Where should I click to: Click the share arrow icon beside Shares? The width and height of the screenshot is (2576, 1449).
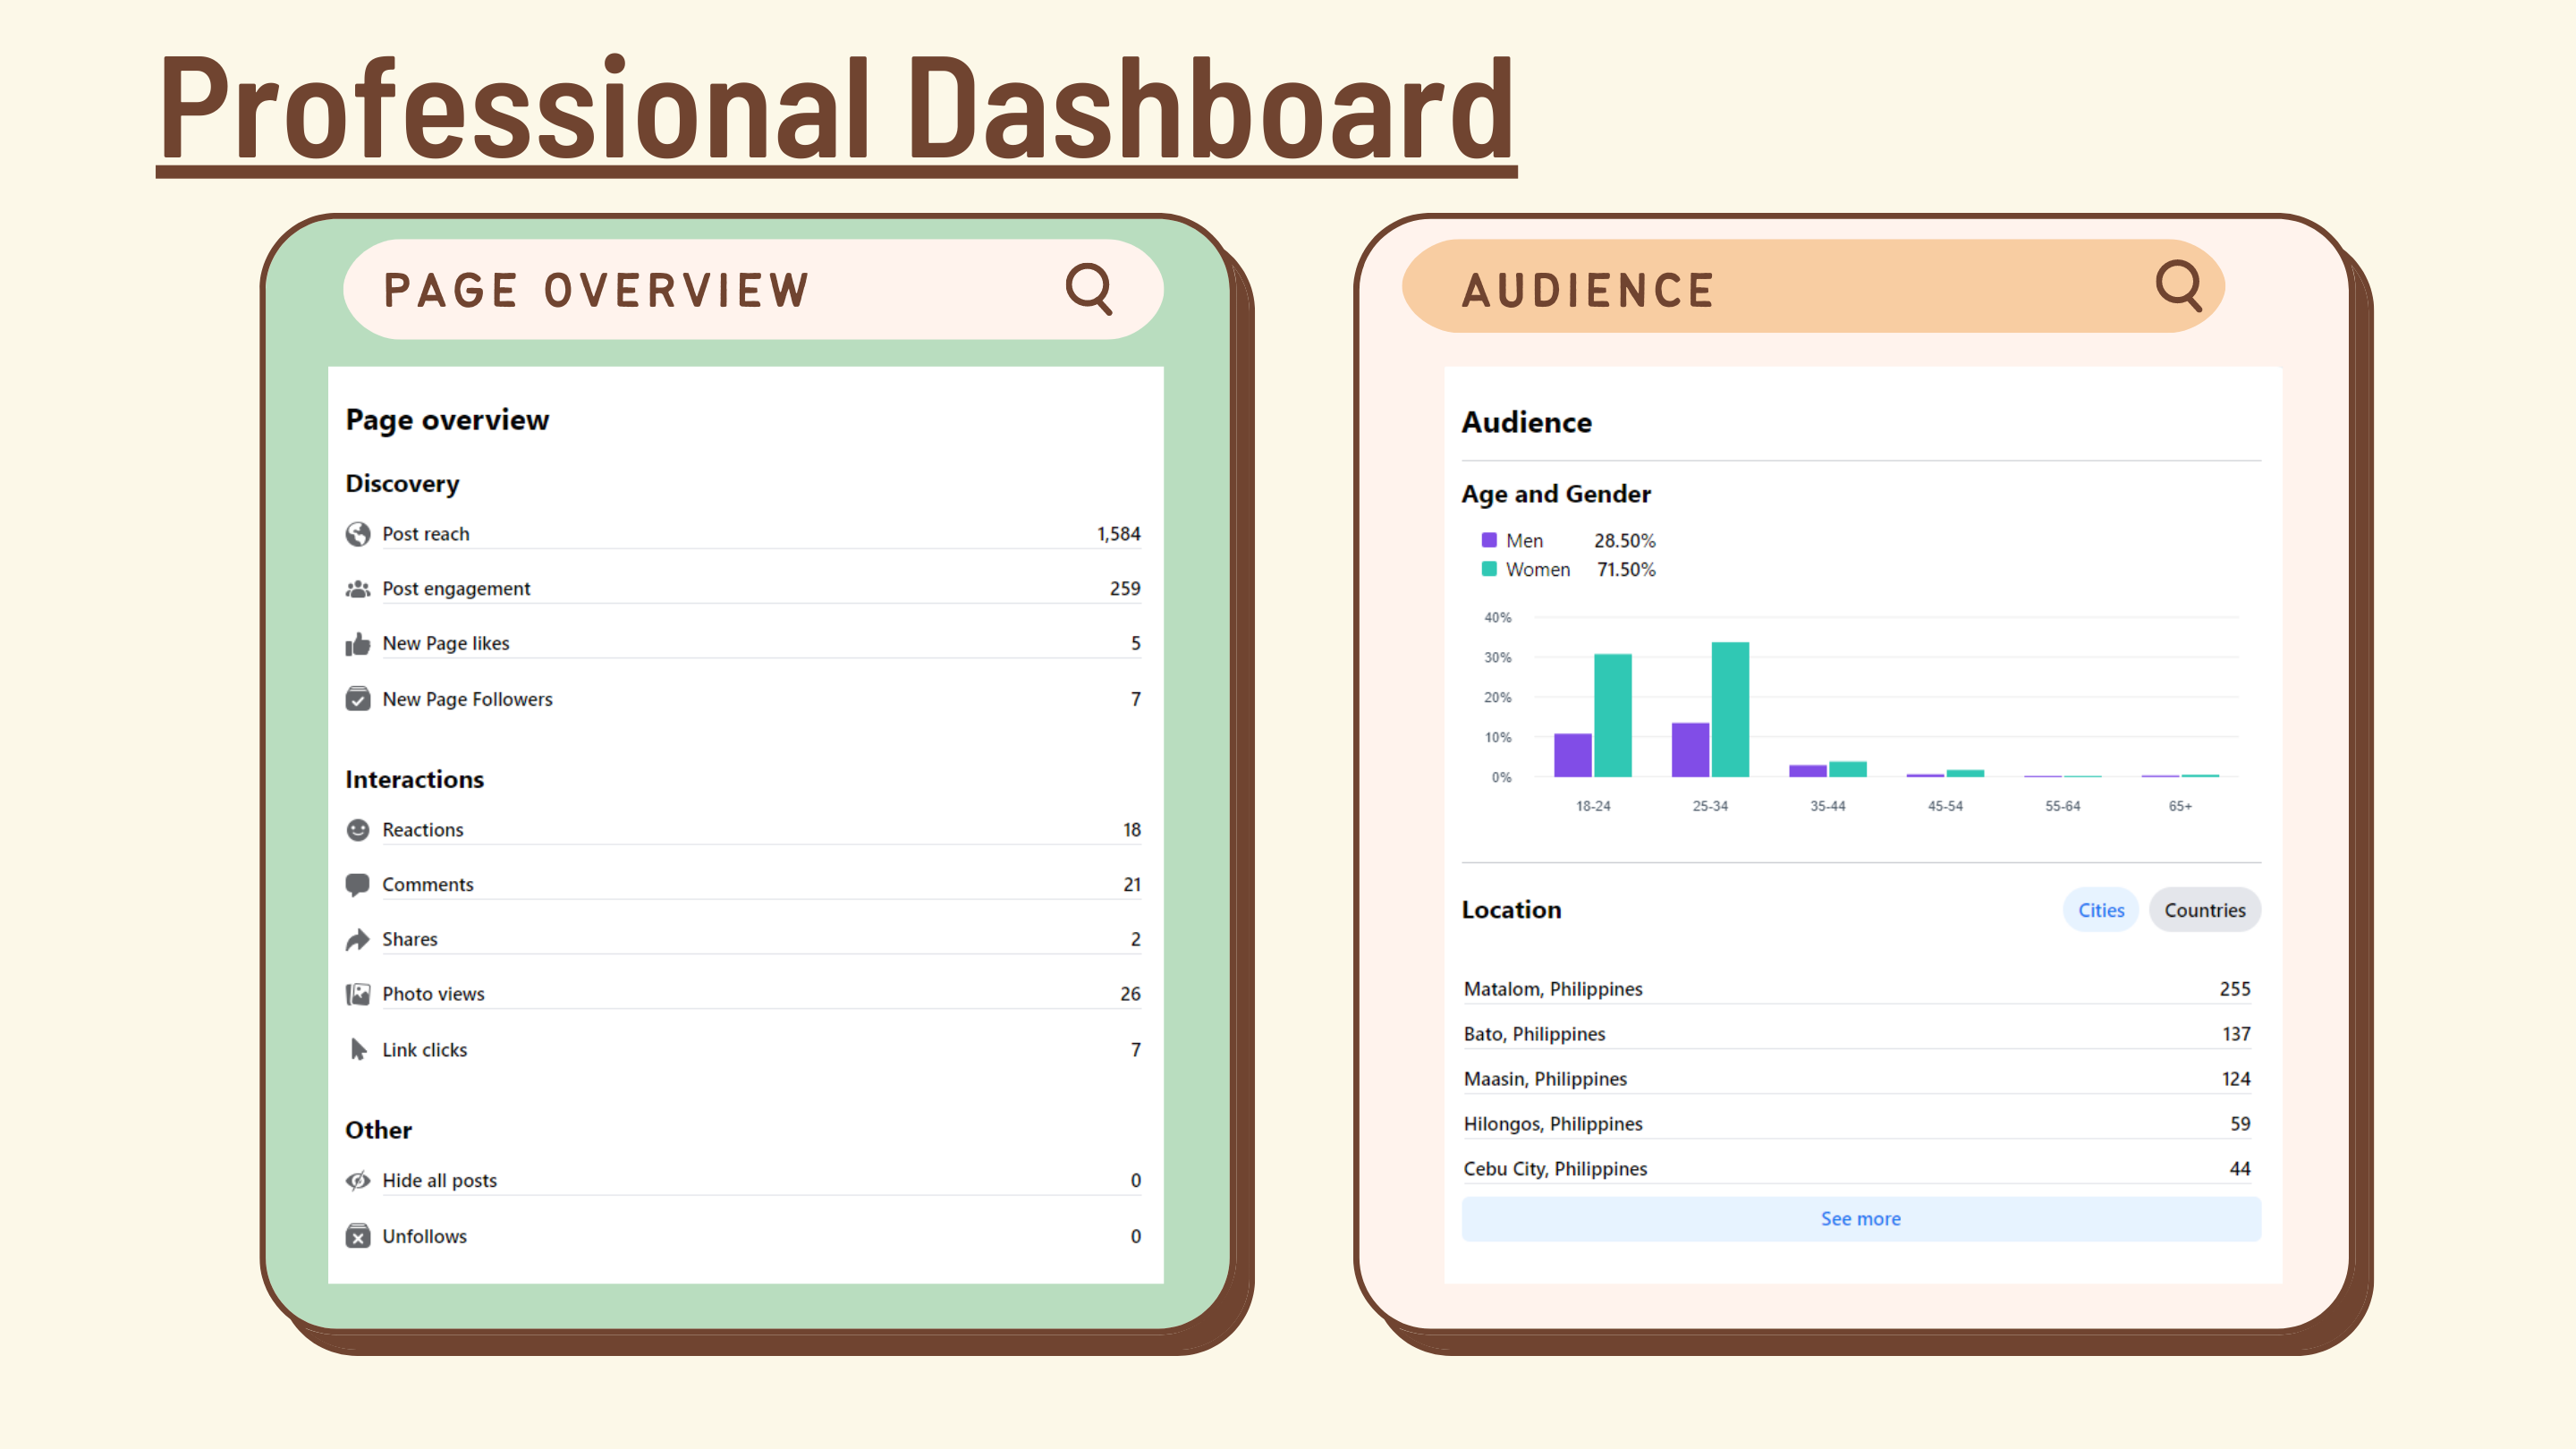[358, 939]
